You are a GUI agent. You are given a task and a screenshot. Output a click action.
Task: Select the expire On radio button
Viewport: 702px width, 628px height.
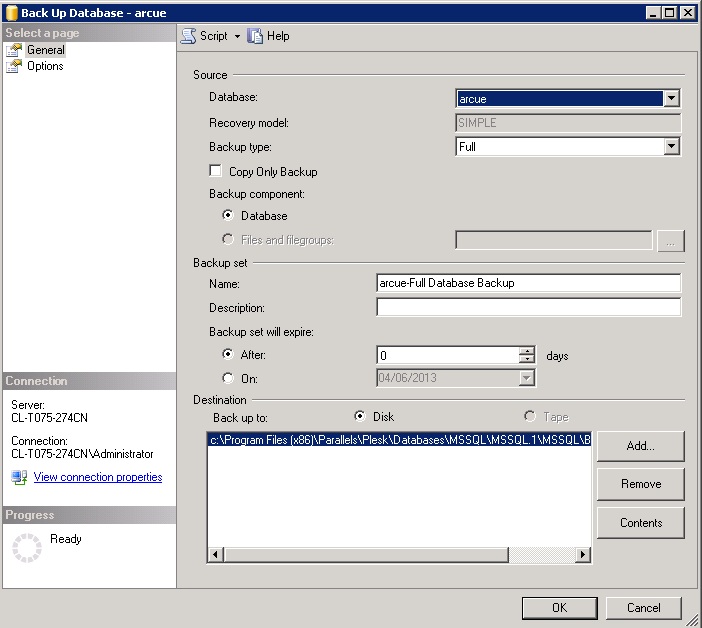[x=228, y=378]
